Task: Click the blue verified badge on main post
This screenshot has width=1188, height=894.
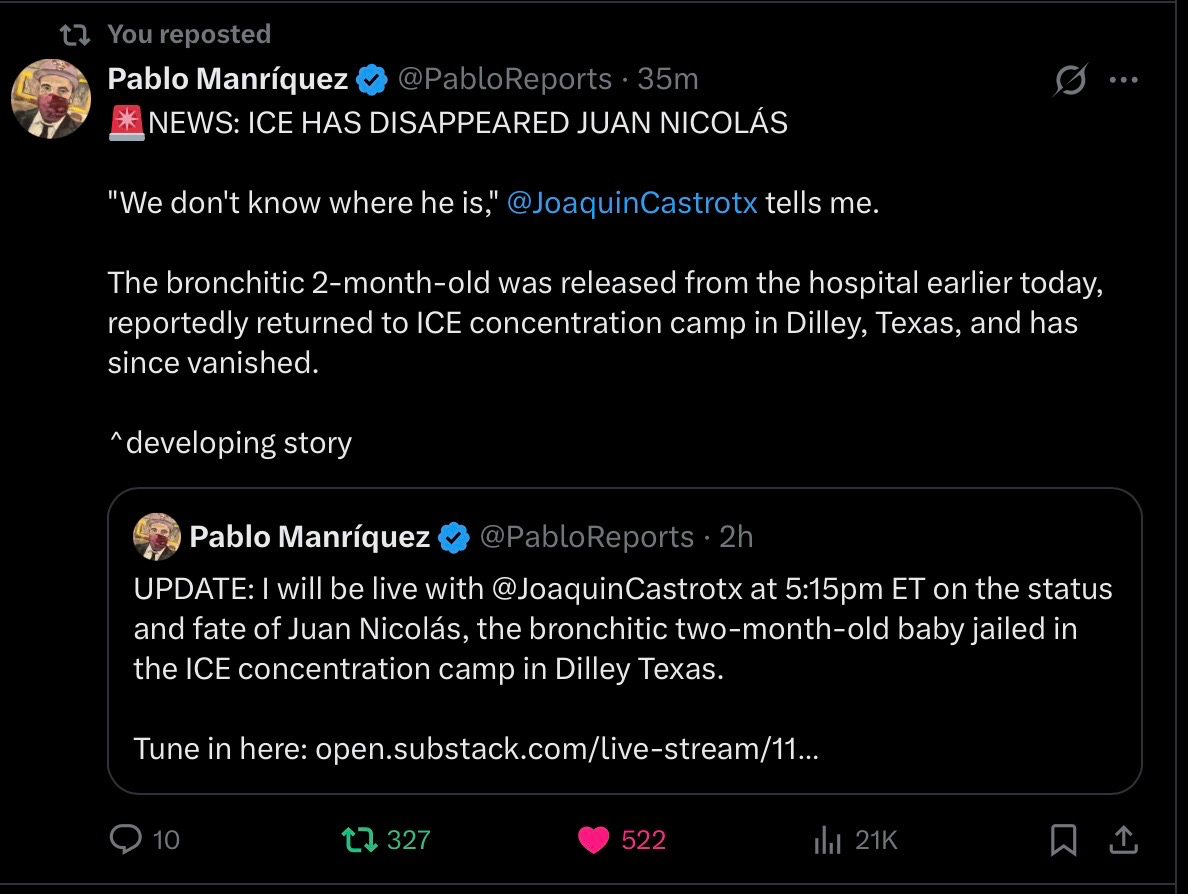Action: point(373,79)
